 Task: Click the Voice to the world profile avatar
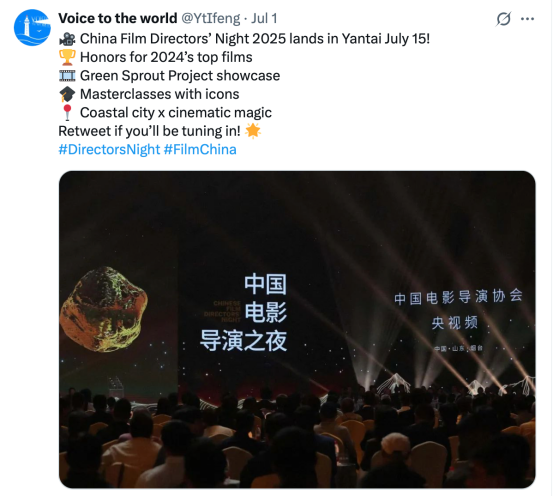(32, 28)
